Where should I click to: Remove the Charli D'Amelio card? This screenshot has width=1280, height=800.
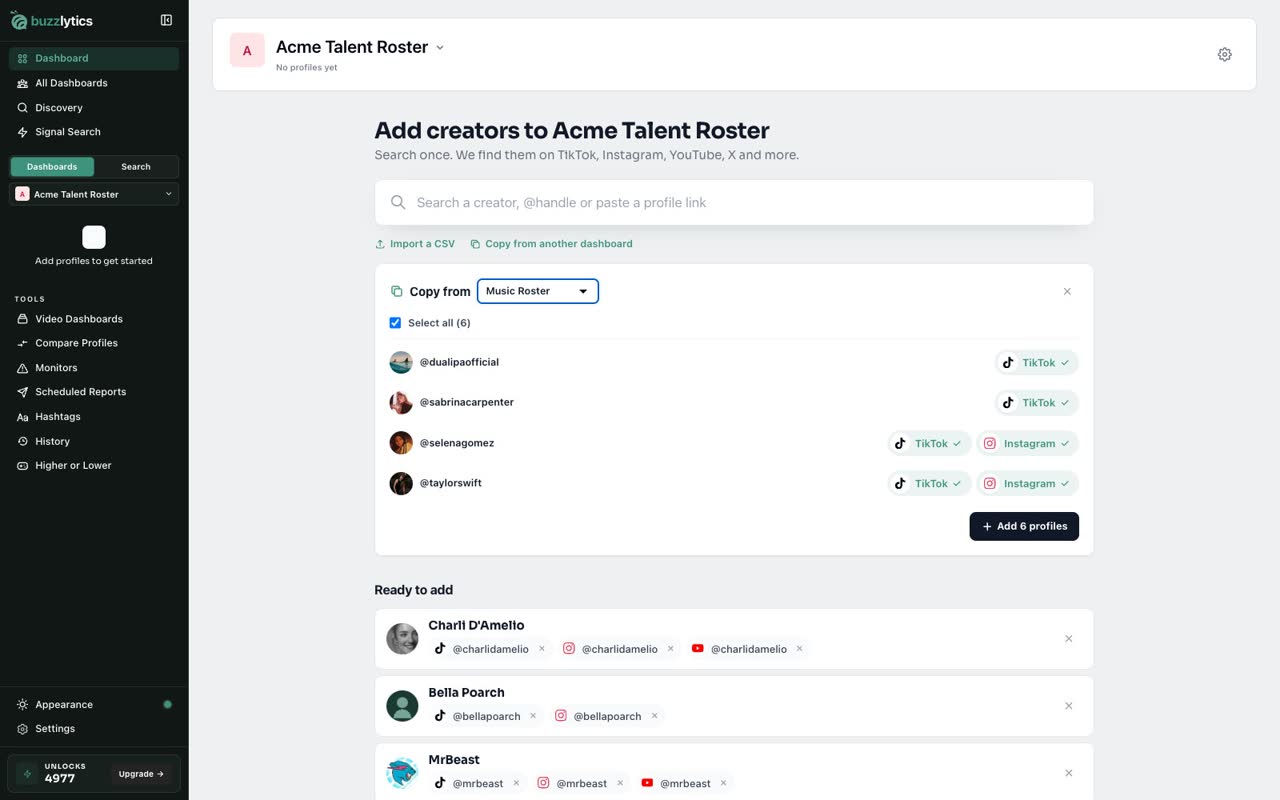[1068, 639]
